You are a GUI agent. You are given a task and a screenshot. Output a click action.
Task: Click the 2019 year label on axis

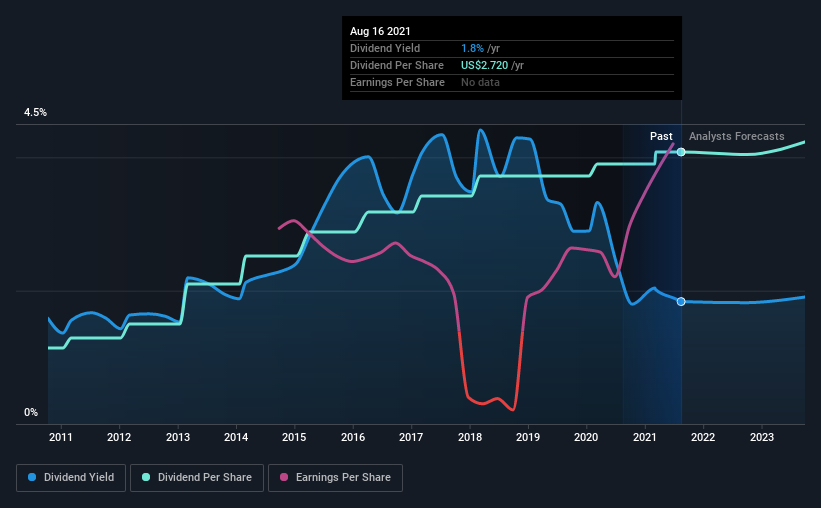click(x=528, y=437)
